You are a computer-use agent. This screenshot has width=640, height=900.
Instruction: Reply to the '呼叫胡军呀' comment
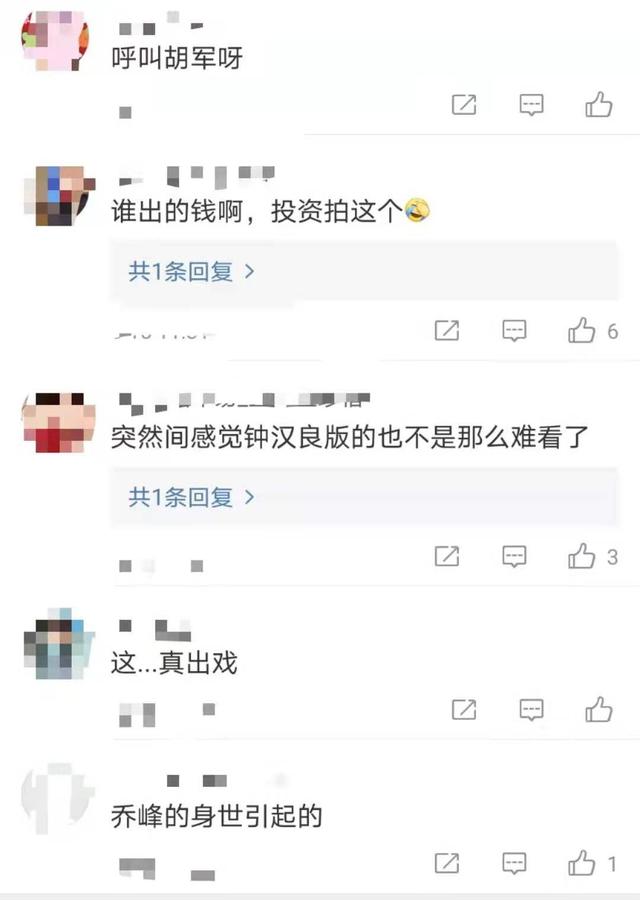[x=532, y=104]
